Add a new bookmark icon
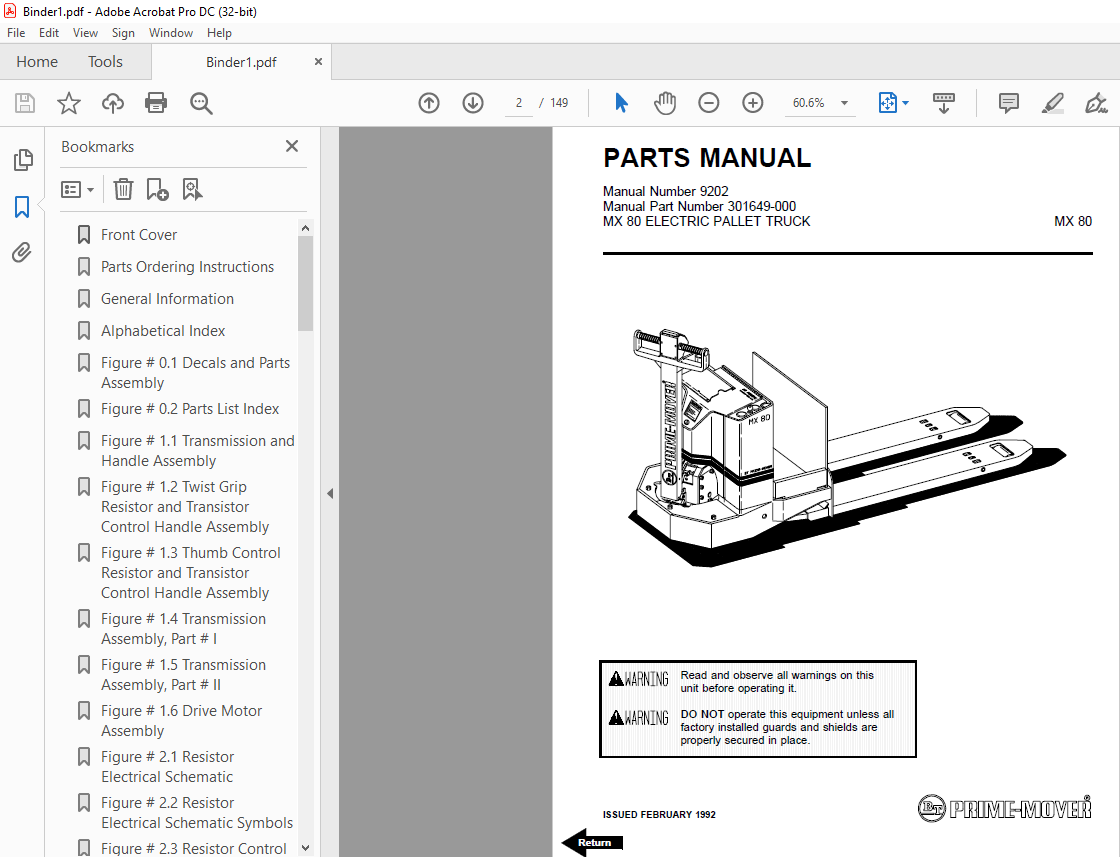 point(157,189)
